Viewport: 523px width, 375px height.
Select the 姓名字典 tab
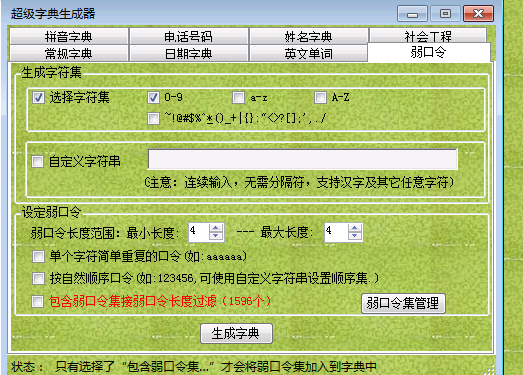309,36
